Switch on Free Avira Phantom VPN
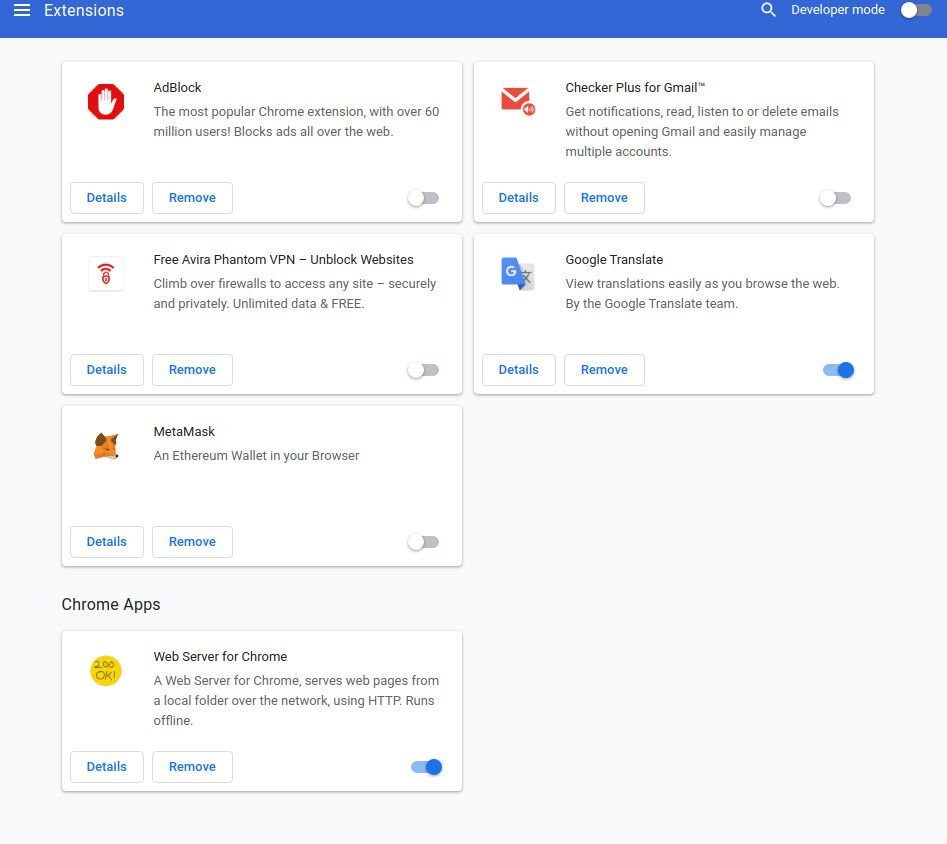947x844 pixels. 423,370
